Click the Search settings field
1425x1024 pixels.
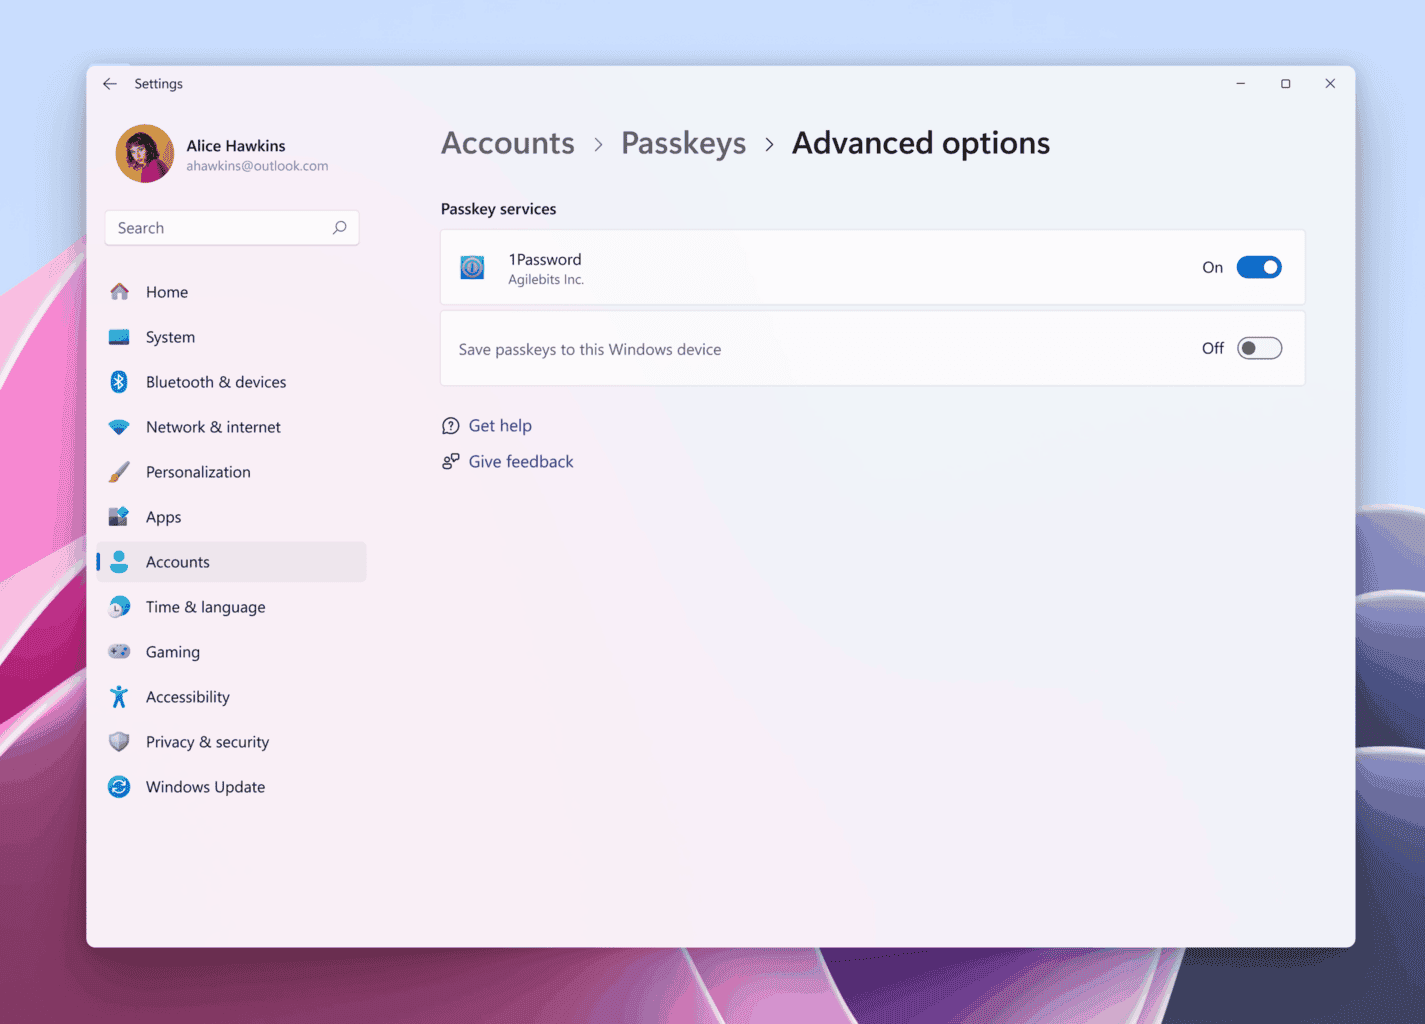232,228
